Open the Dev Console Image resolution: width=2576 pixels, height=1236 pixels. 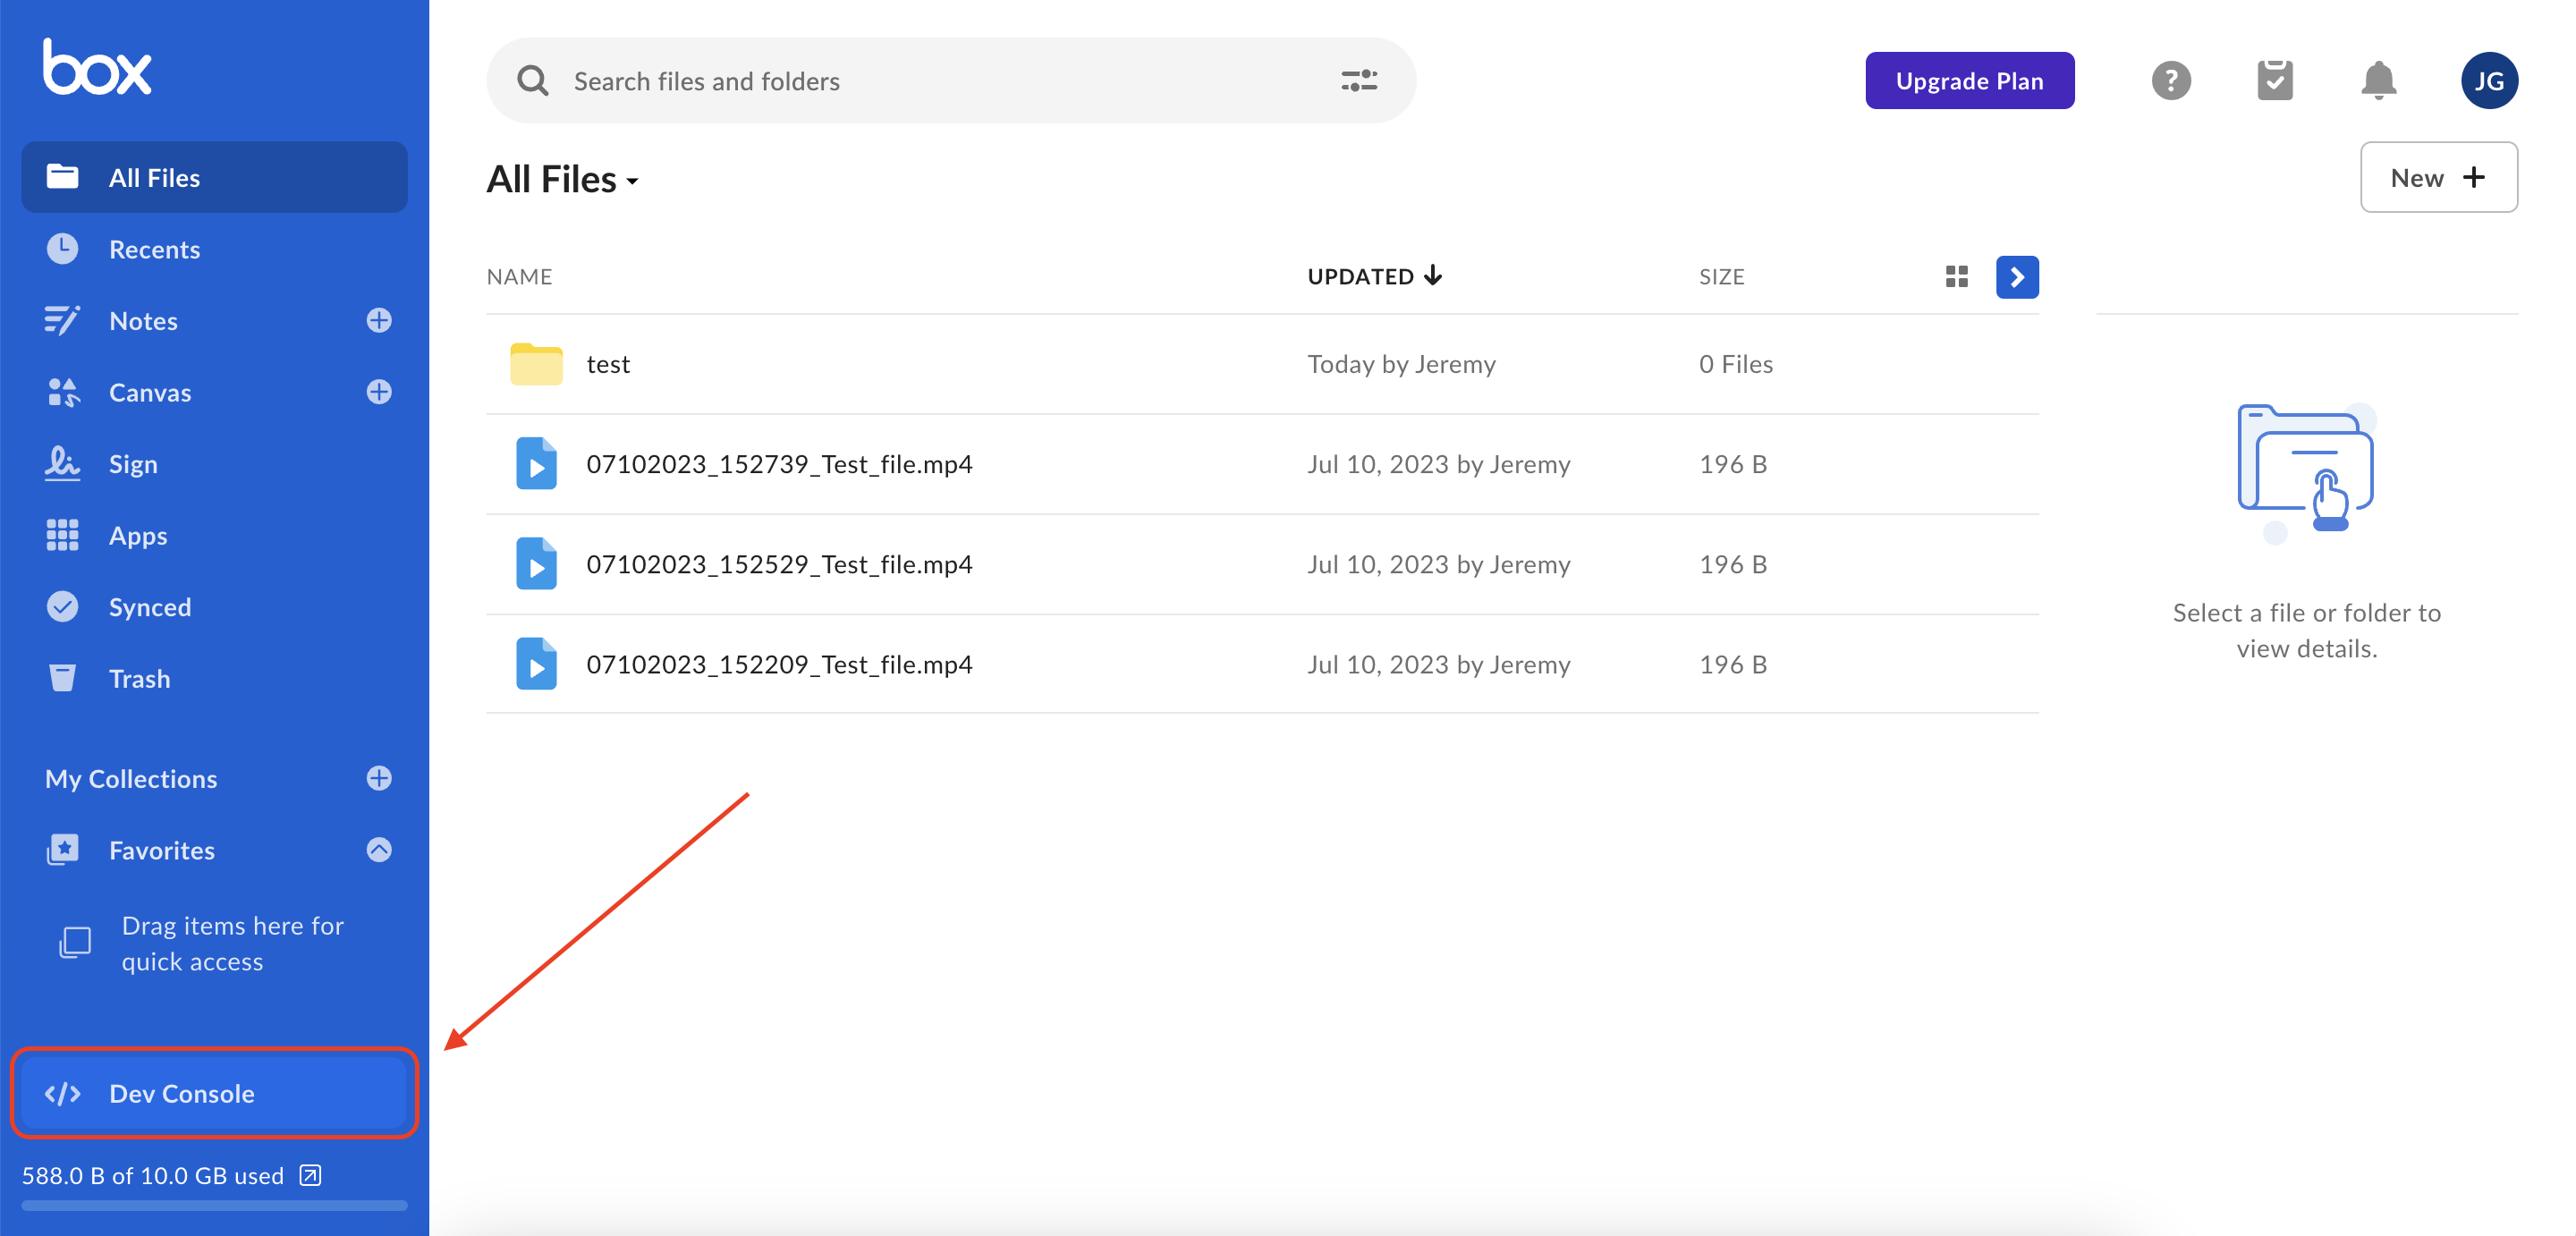[x=182, y=1093]
